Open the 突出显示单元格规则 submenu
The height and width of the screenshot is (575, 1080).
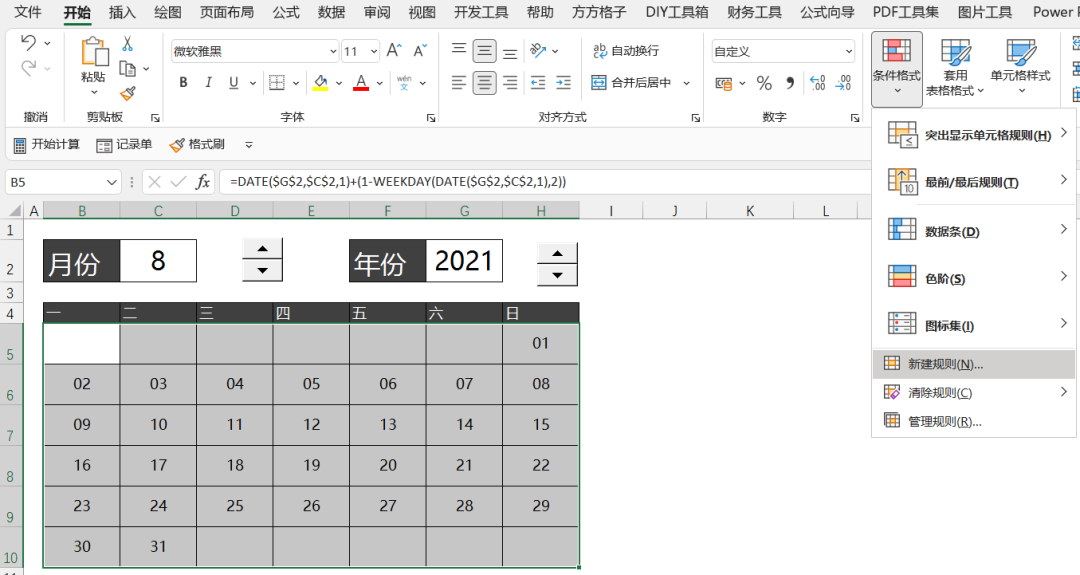pos(974,135)
